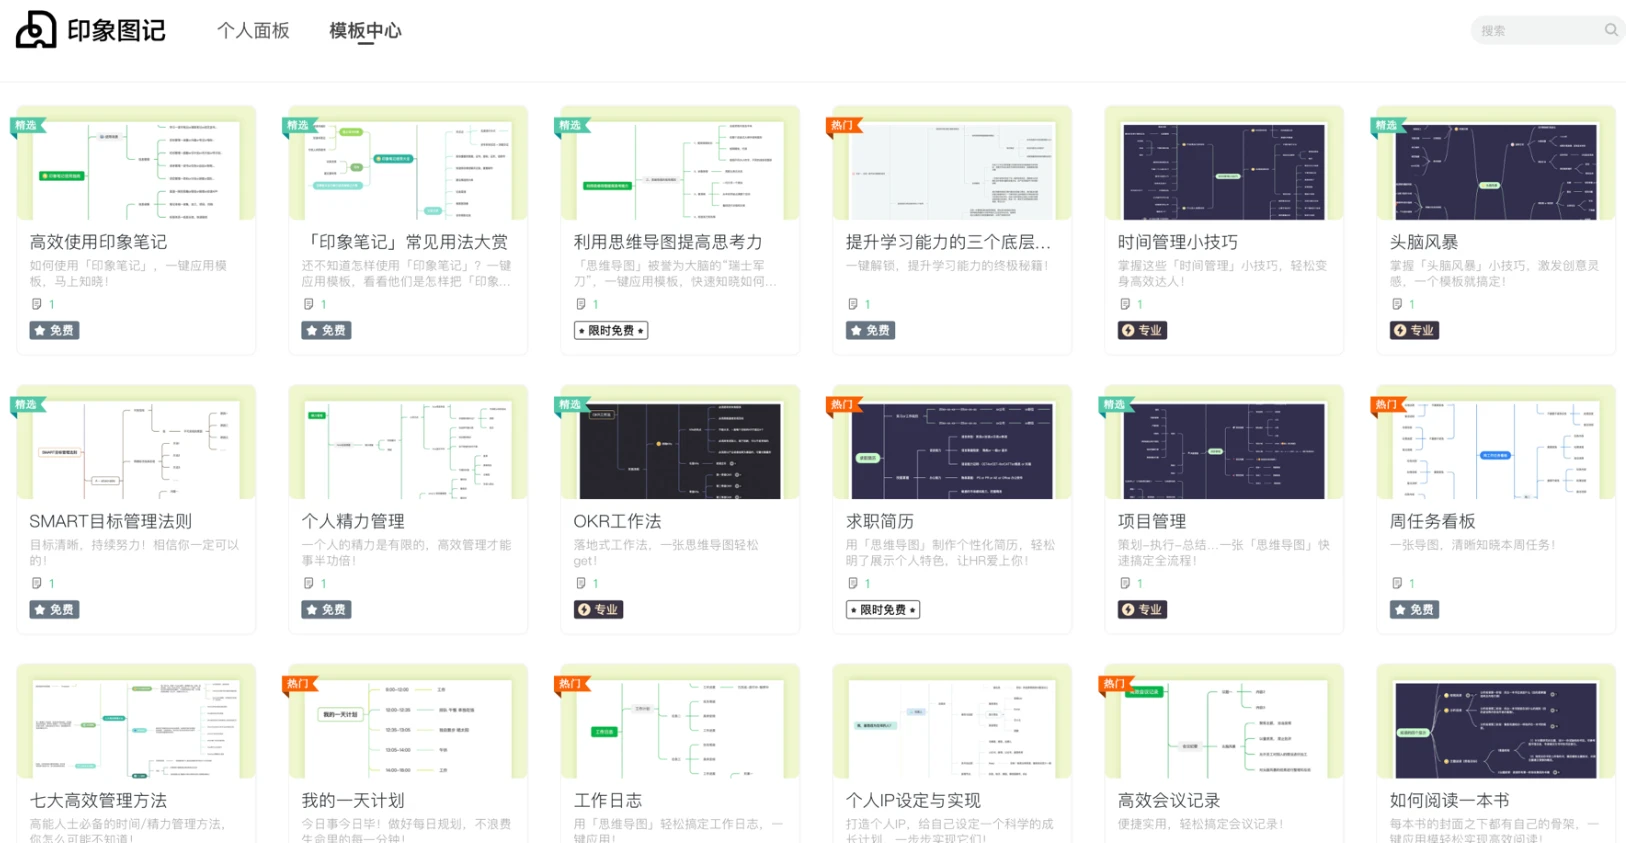Open the 项目管理 template thumbnail
1626x843 pixels.
(x=1224, y=442)
